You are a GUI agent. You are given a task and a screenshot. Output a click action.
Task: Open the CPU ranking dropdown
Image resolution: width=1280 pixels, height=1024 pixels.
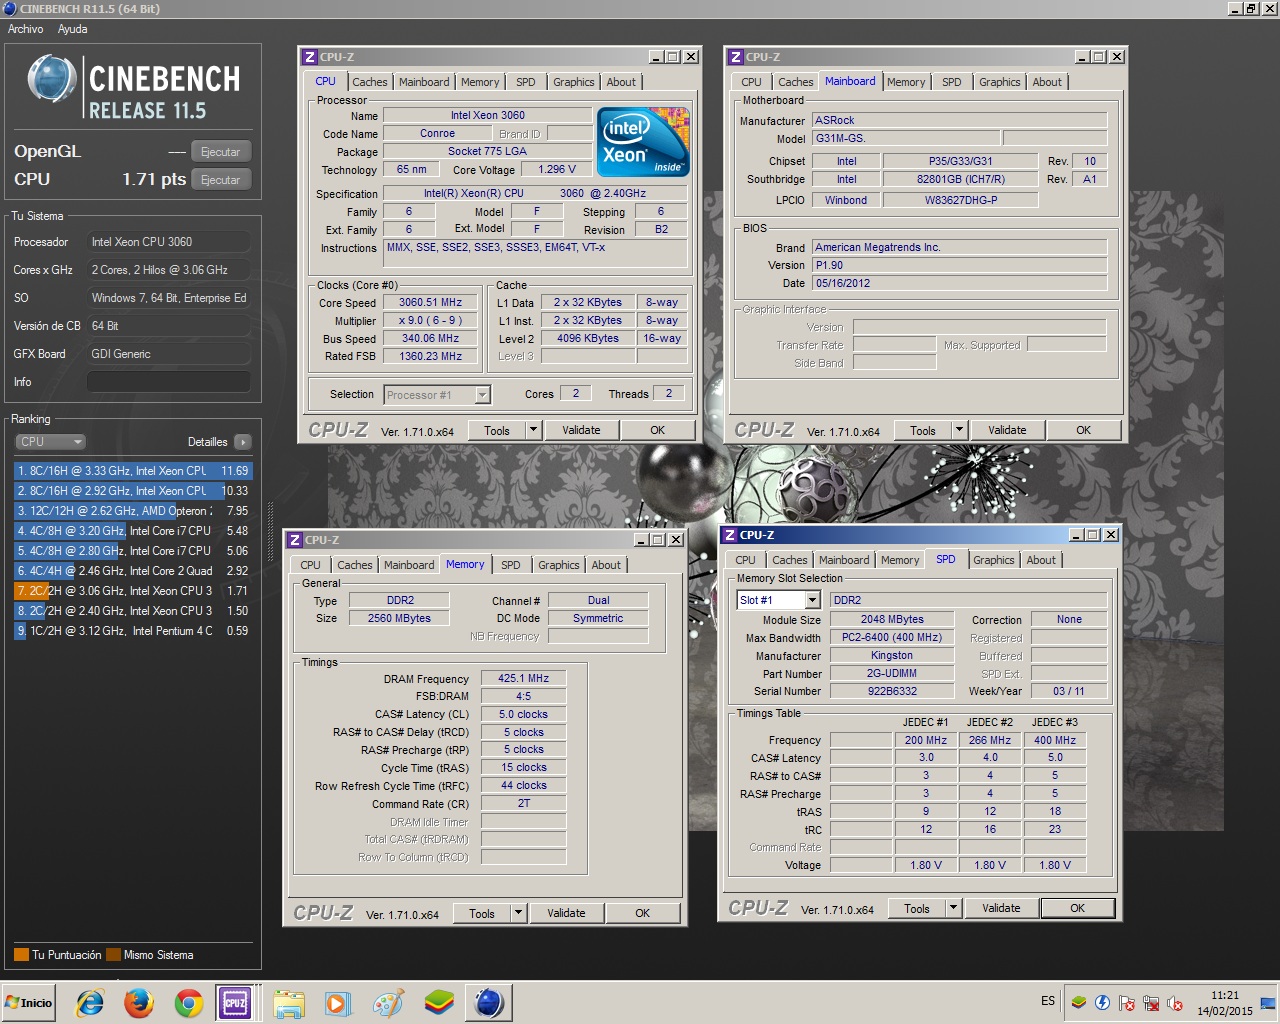50,442
